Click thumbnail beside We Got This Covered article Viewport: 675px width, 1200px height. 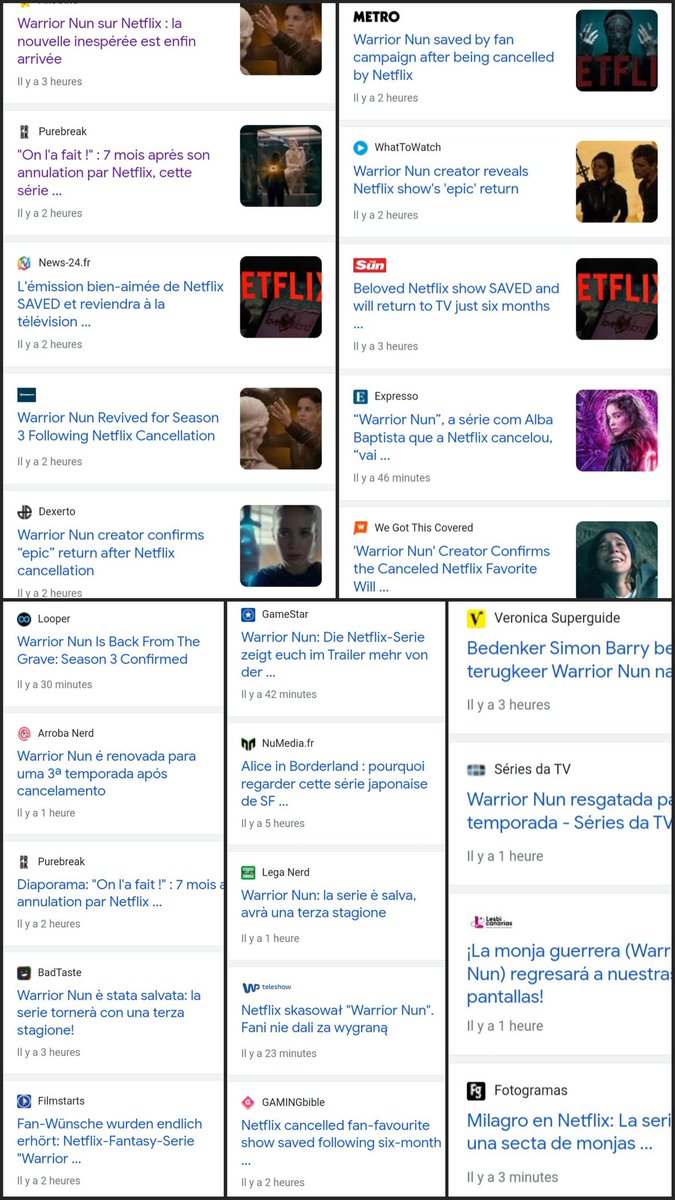point(617,559)
